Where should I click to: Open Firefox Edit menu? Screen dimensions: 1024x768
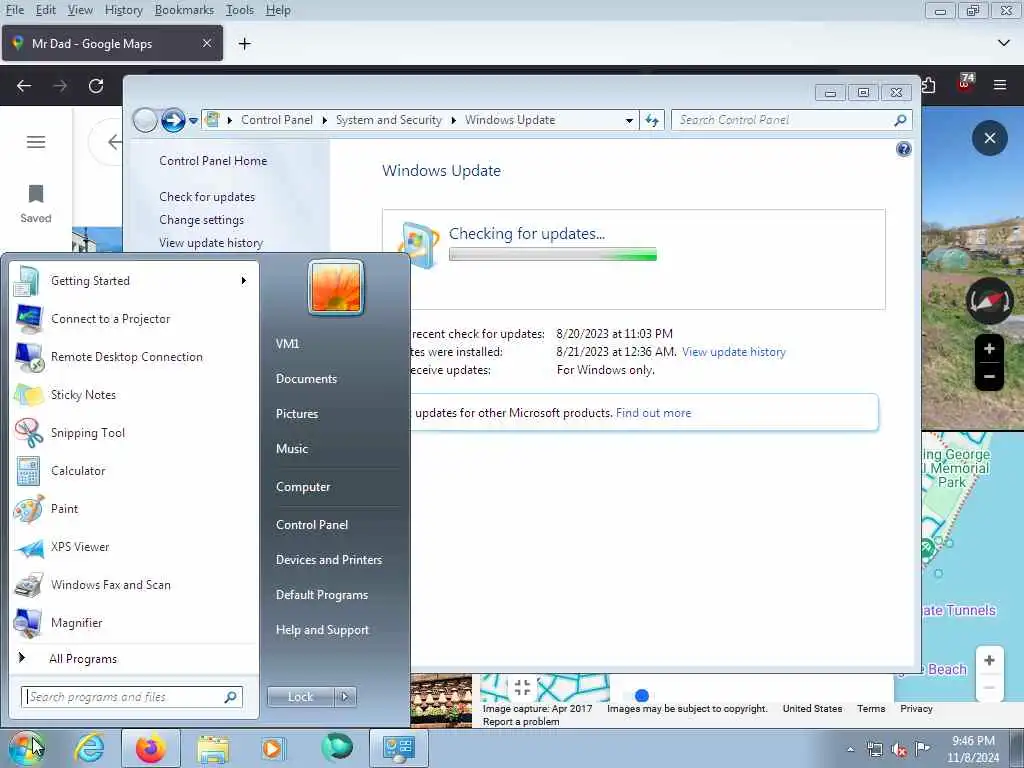tap(45, 10)
